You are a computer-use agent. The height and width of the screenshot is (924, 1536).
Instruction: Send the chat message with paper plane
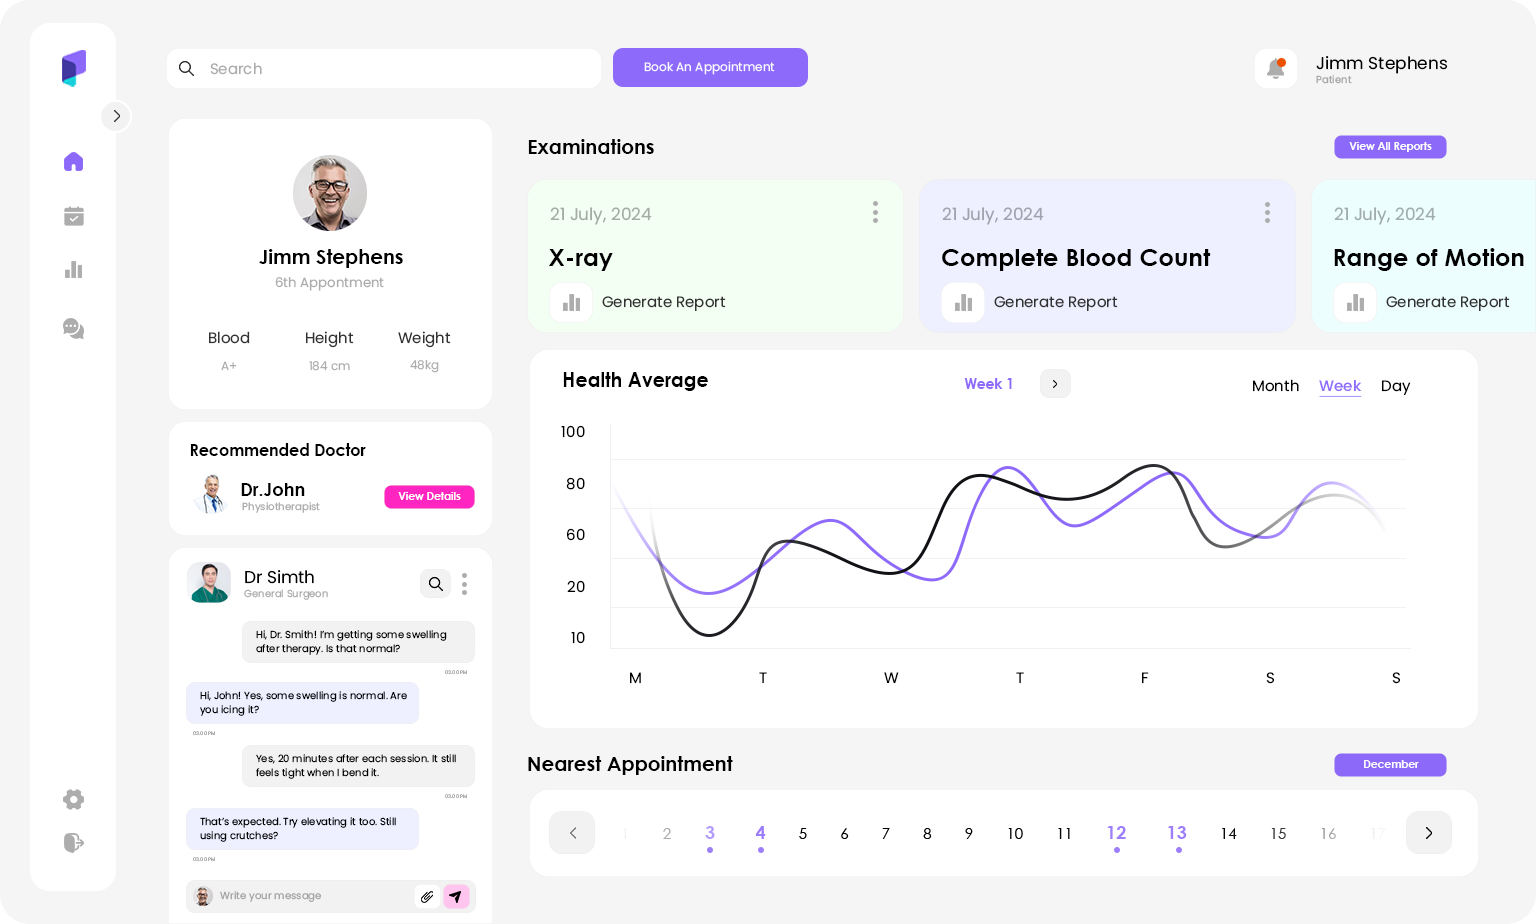coord(456,897)
